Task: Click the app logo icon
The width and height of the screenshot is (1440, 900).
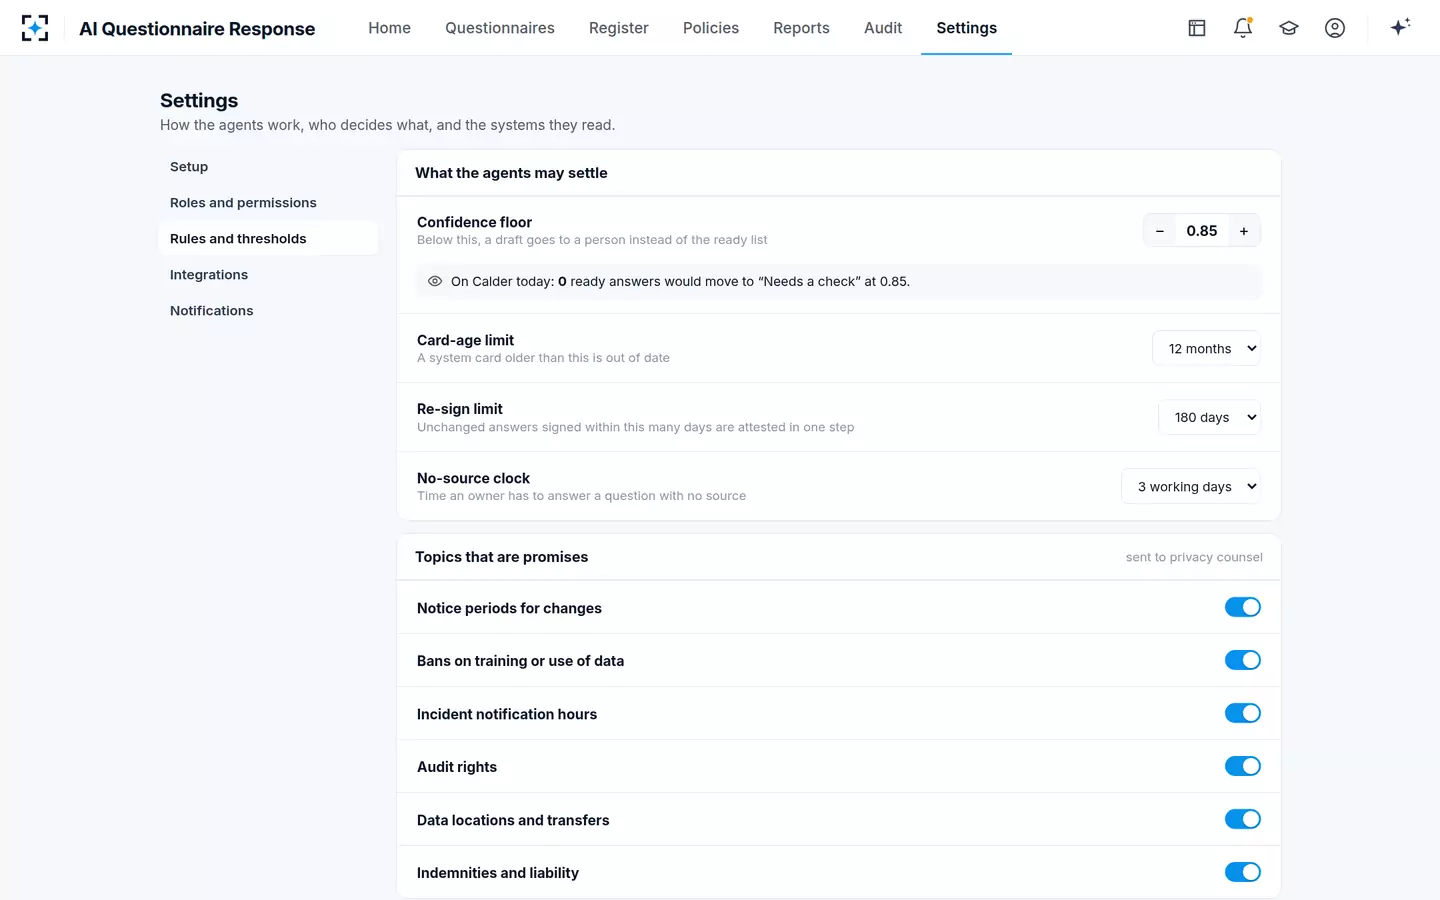Action: (35, 28)
